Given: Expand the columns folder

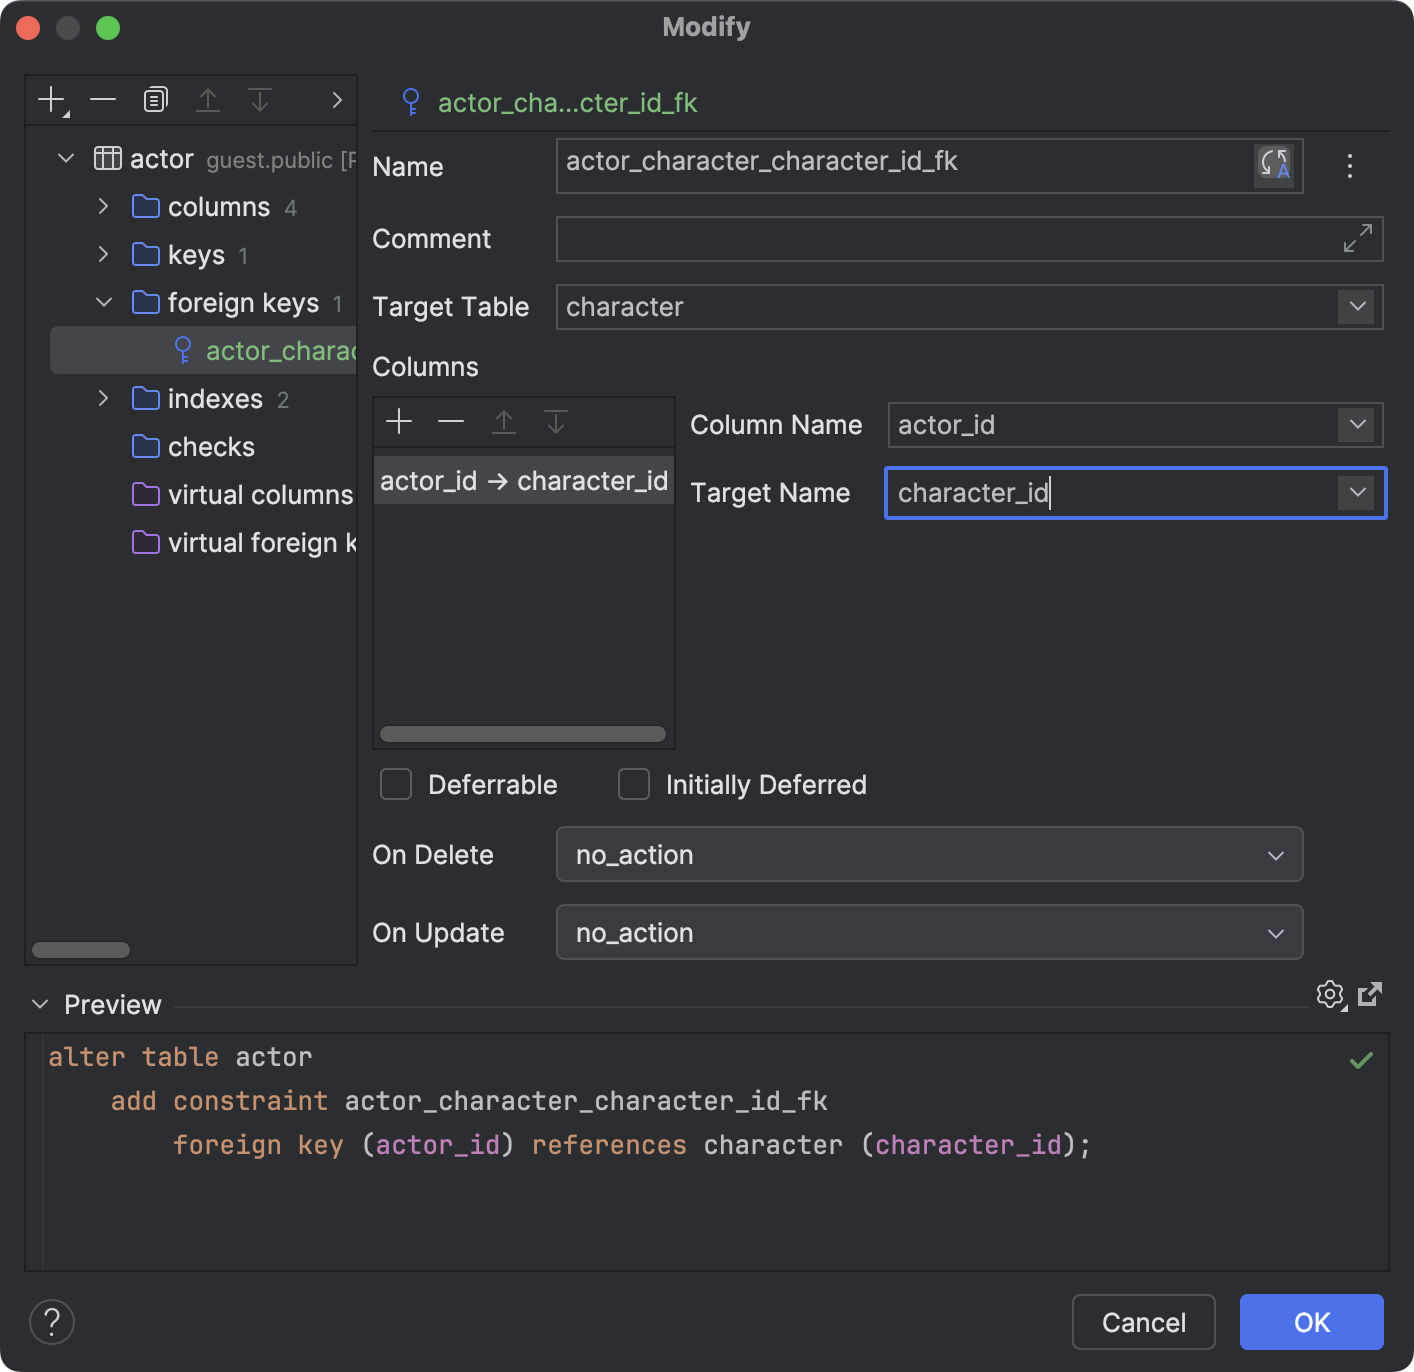Looking at the screenshot, I should coord(103,206).
